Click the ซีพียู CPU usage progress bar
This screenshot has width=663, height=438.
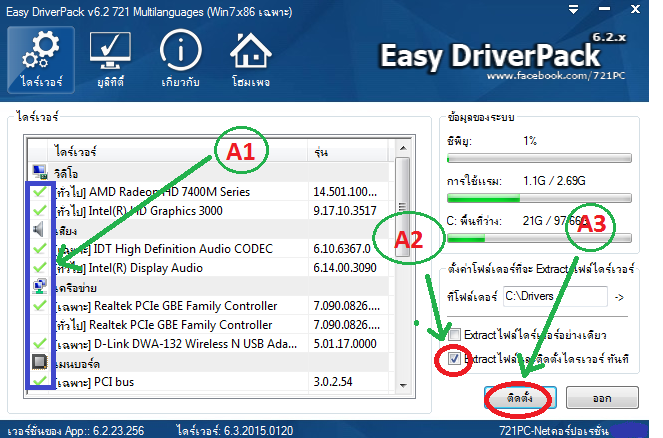coord(539,158)
